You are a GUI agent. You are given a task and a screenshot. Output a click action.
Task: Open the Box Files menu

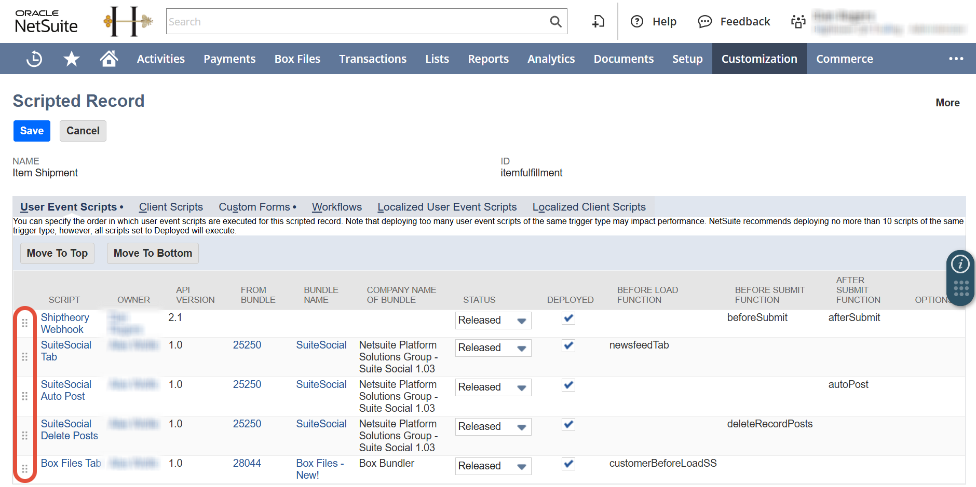298,59
